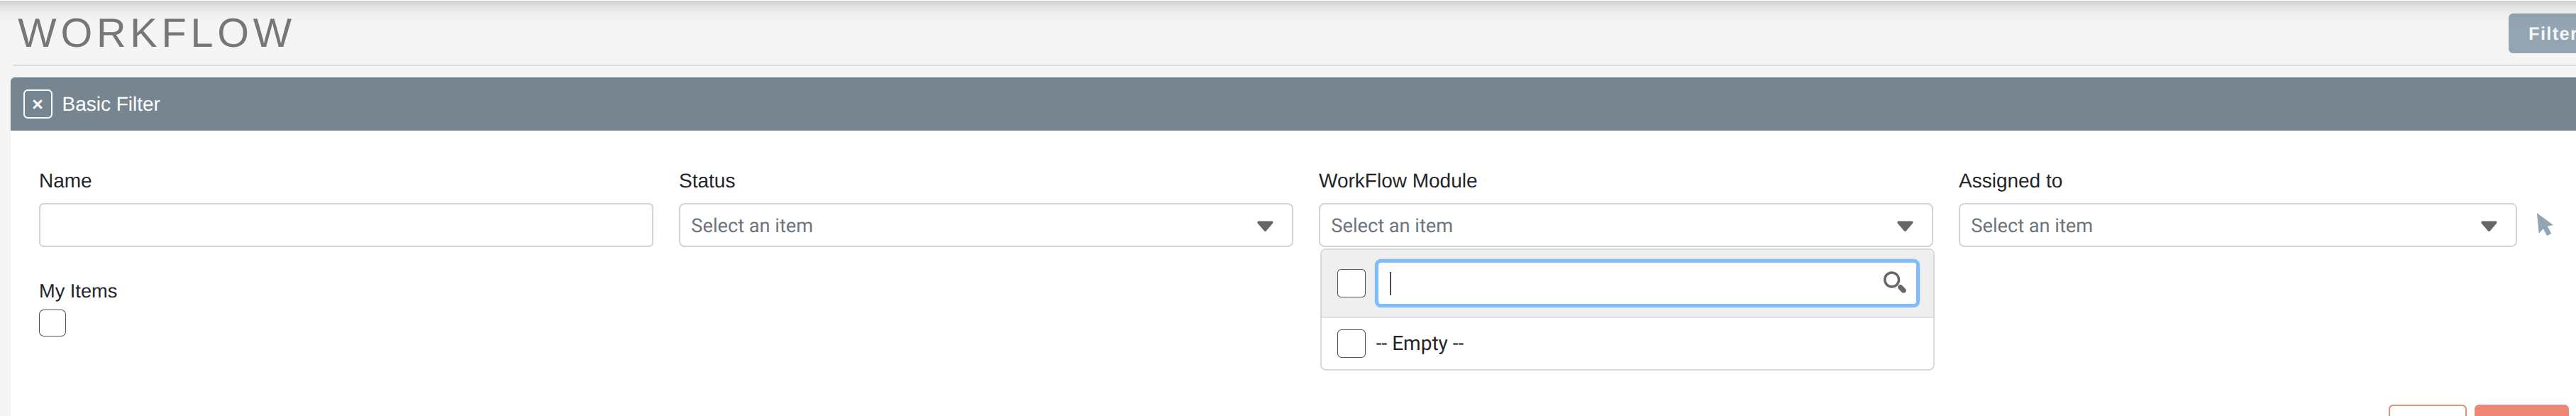Viewport: 2576px width, 416px height.
Task: Click the white outlined button at bottom right
Action: pyautogui.click(x=2427, y=411)
